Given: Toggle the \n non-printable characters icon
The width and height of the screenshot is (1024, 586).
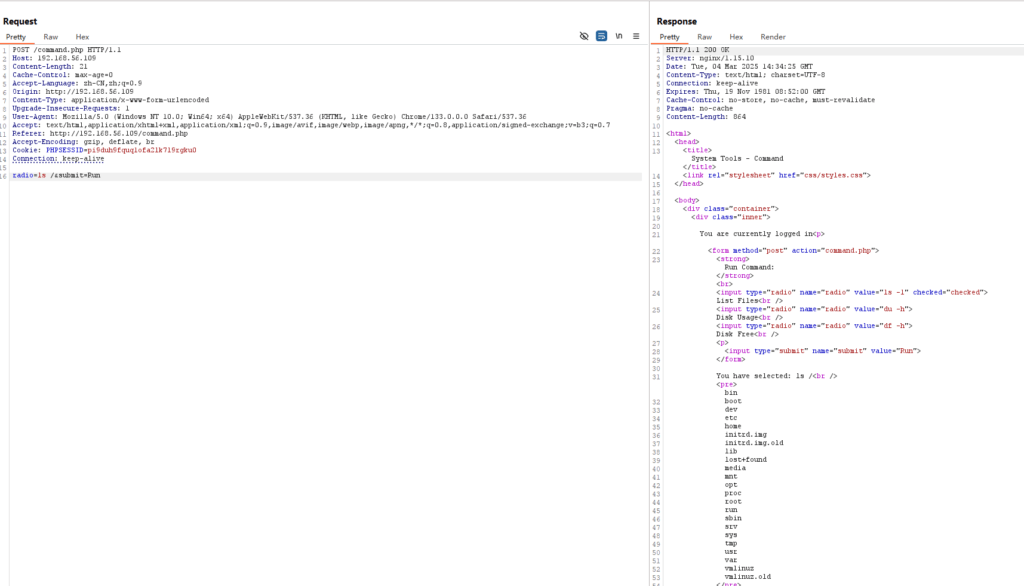Looking at the screenshot, I should 619,36.
